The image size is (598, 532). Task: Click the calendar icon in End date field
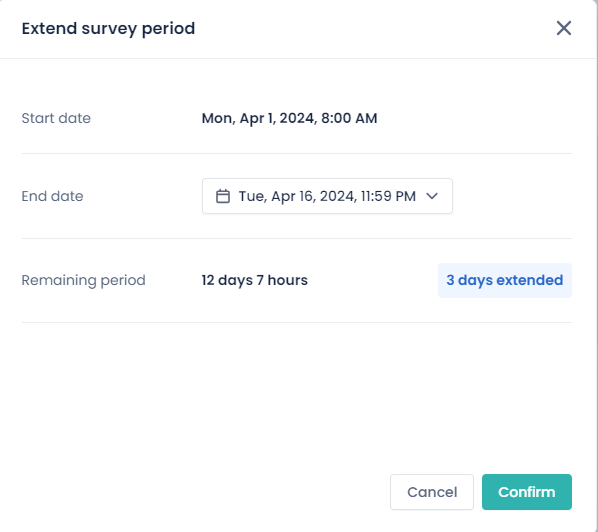[x=223, y=196]
